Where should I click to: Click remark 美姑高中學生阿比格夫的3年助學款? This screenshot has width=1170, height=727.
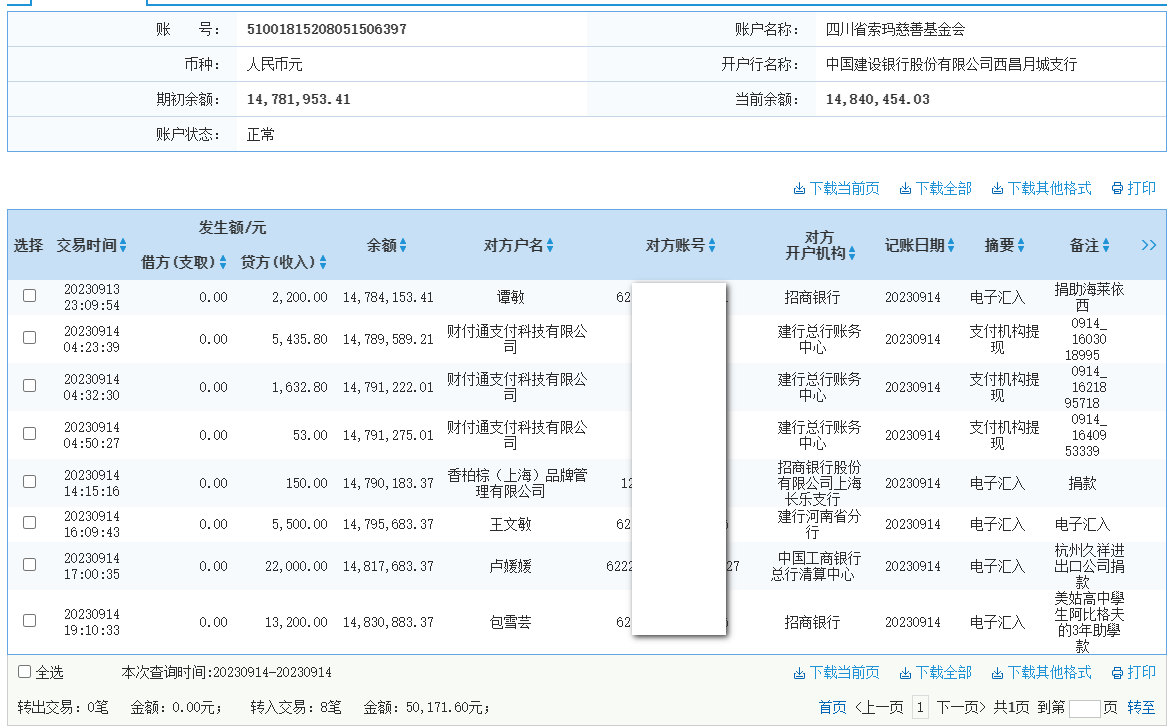pyautogui.click(x=1089, y=623)
